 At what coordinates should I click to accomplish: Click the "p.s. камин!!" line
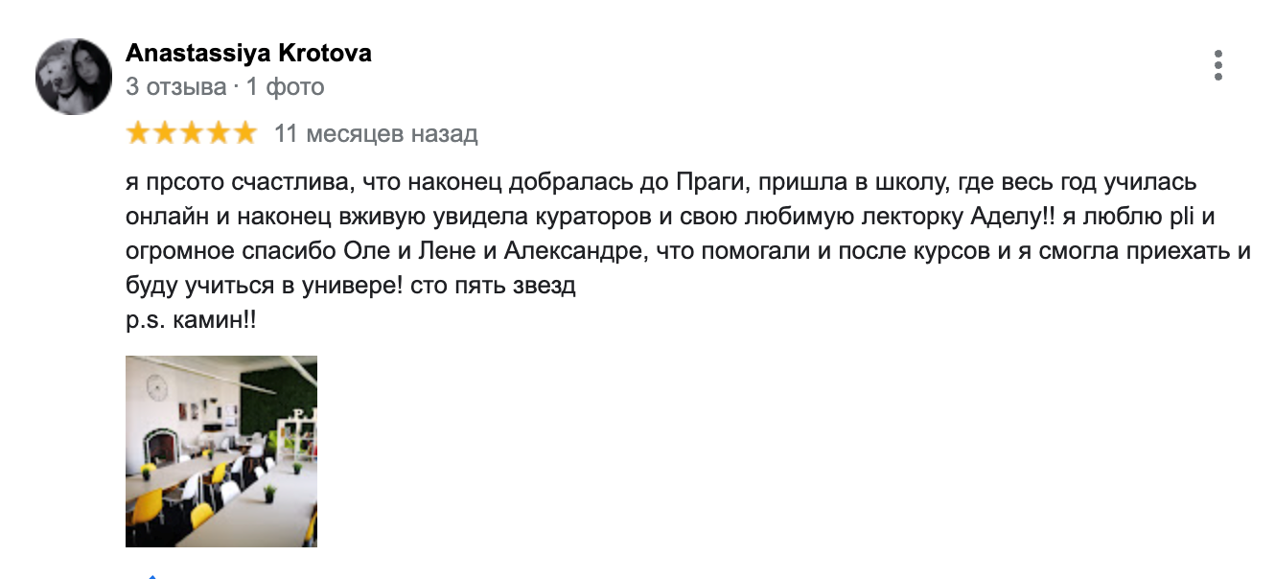click(192, 322)
